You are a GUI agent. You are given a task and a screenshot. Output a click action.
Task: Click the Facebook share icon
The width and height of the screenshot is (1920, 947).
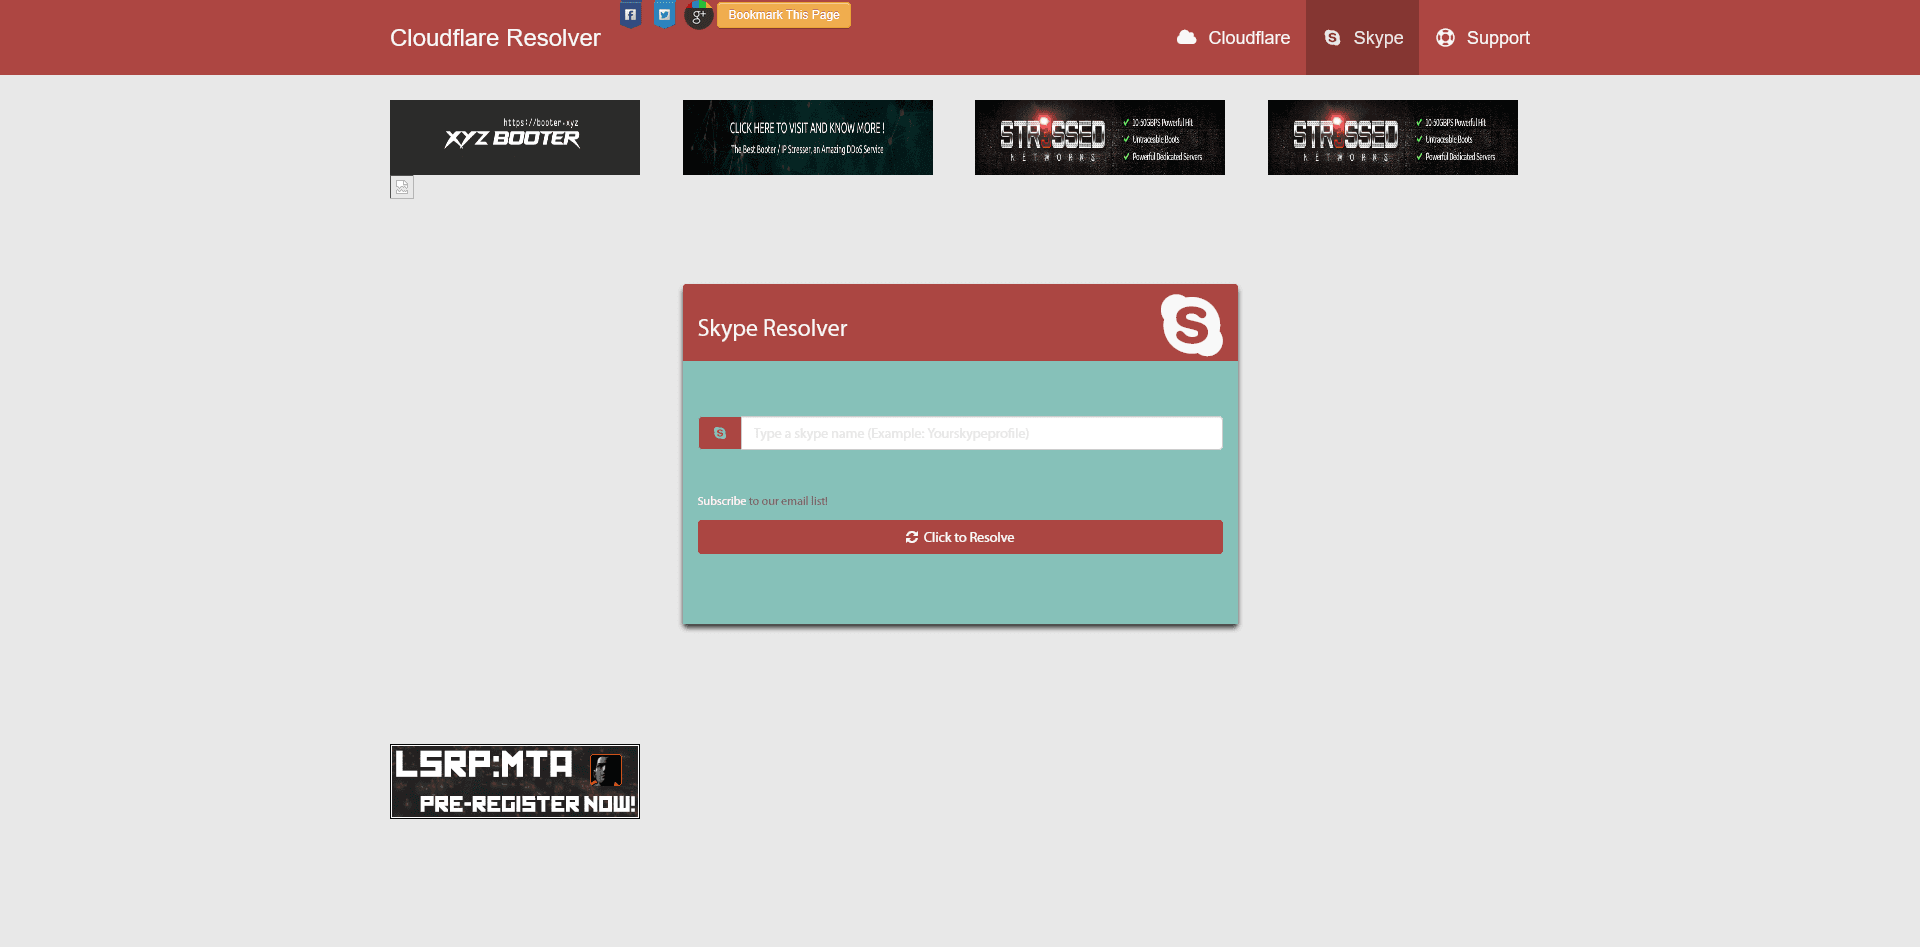630,14
